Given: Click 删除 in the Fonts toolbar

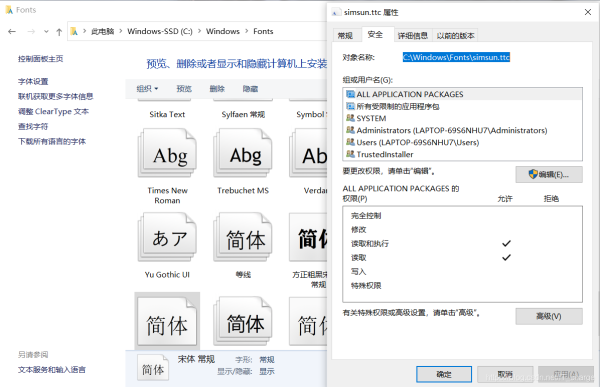Looking at the screenshot, I should click(217, 89).
